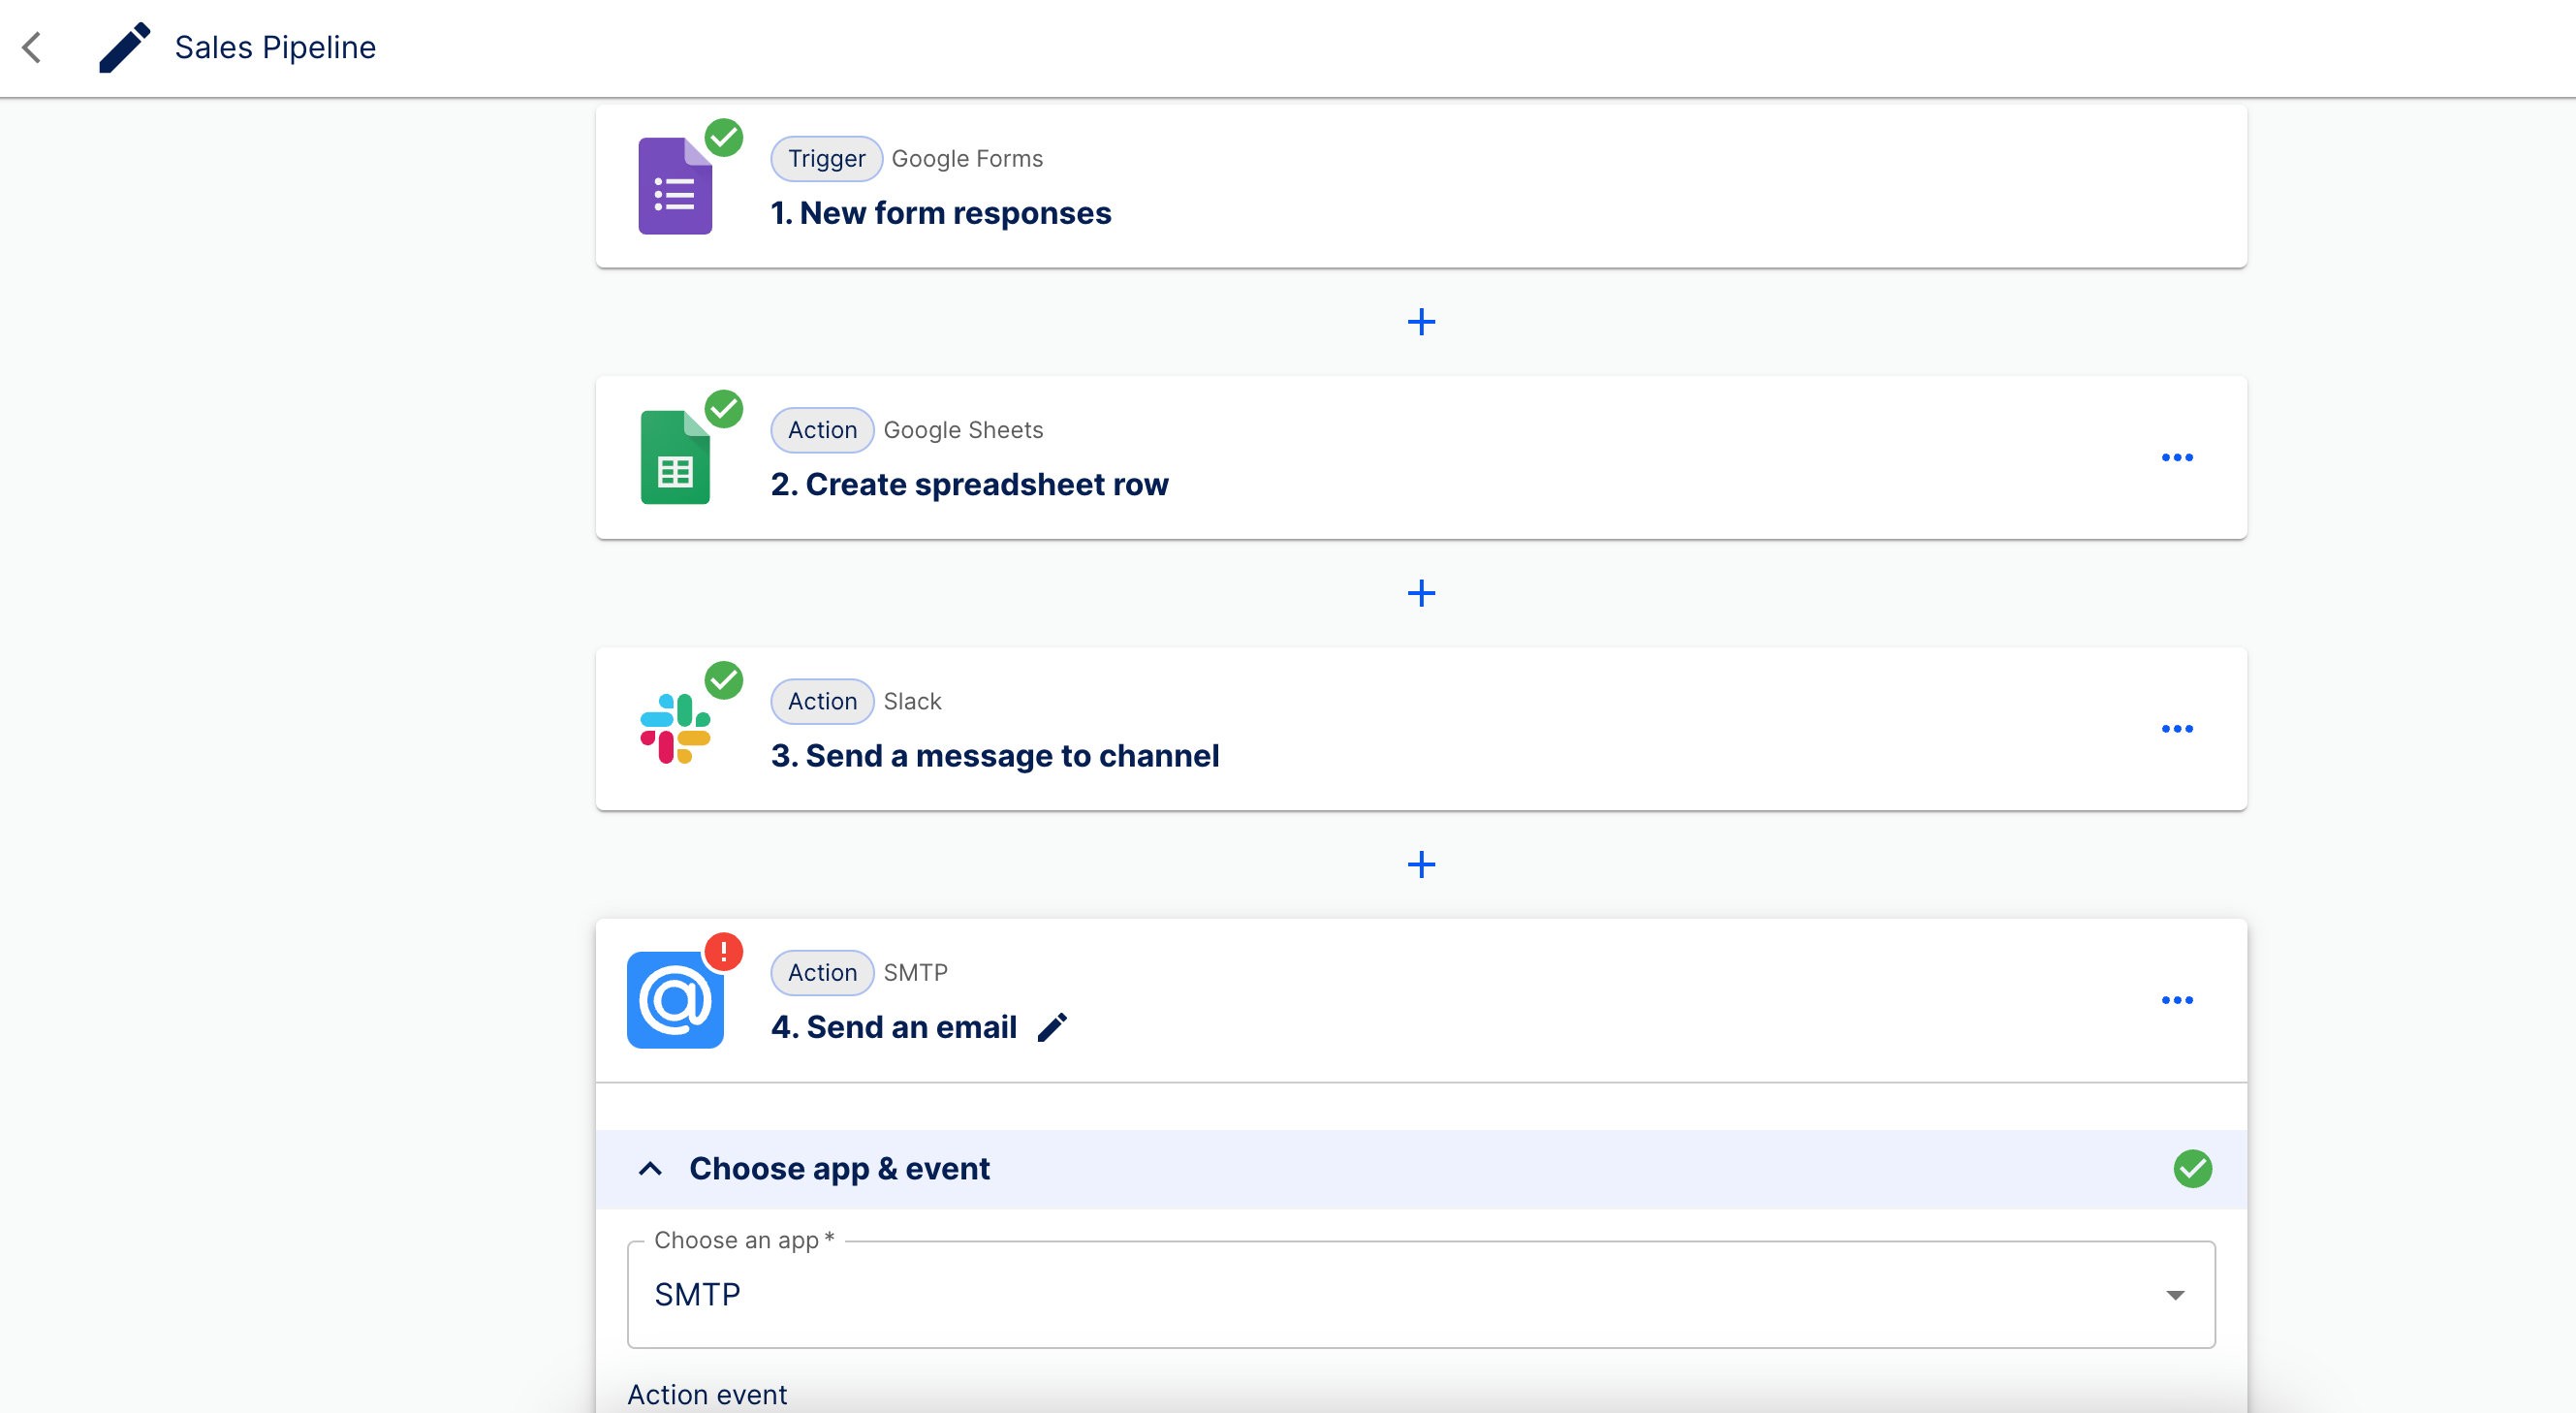Edit flow name with the pencil icon

(124, 47)
